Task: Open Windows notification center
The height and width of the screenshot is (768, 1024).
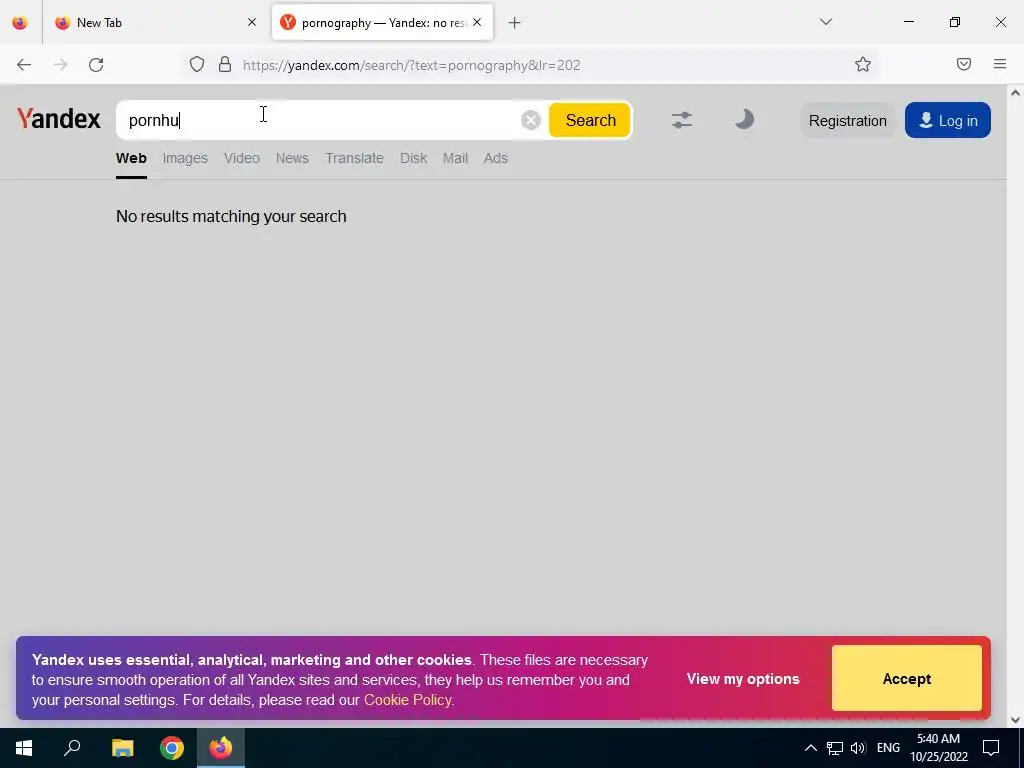Action: click(x=991, y=748)
